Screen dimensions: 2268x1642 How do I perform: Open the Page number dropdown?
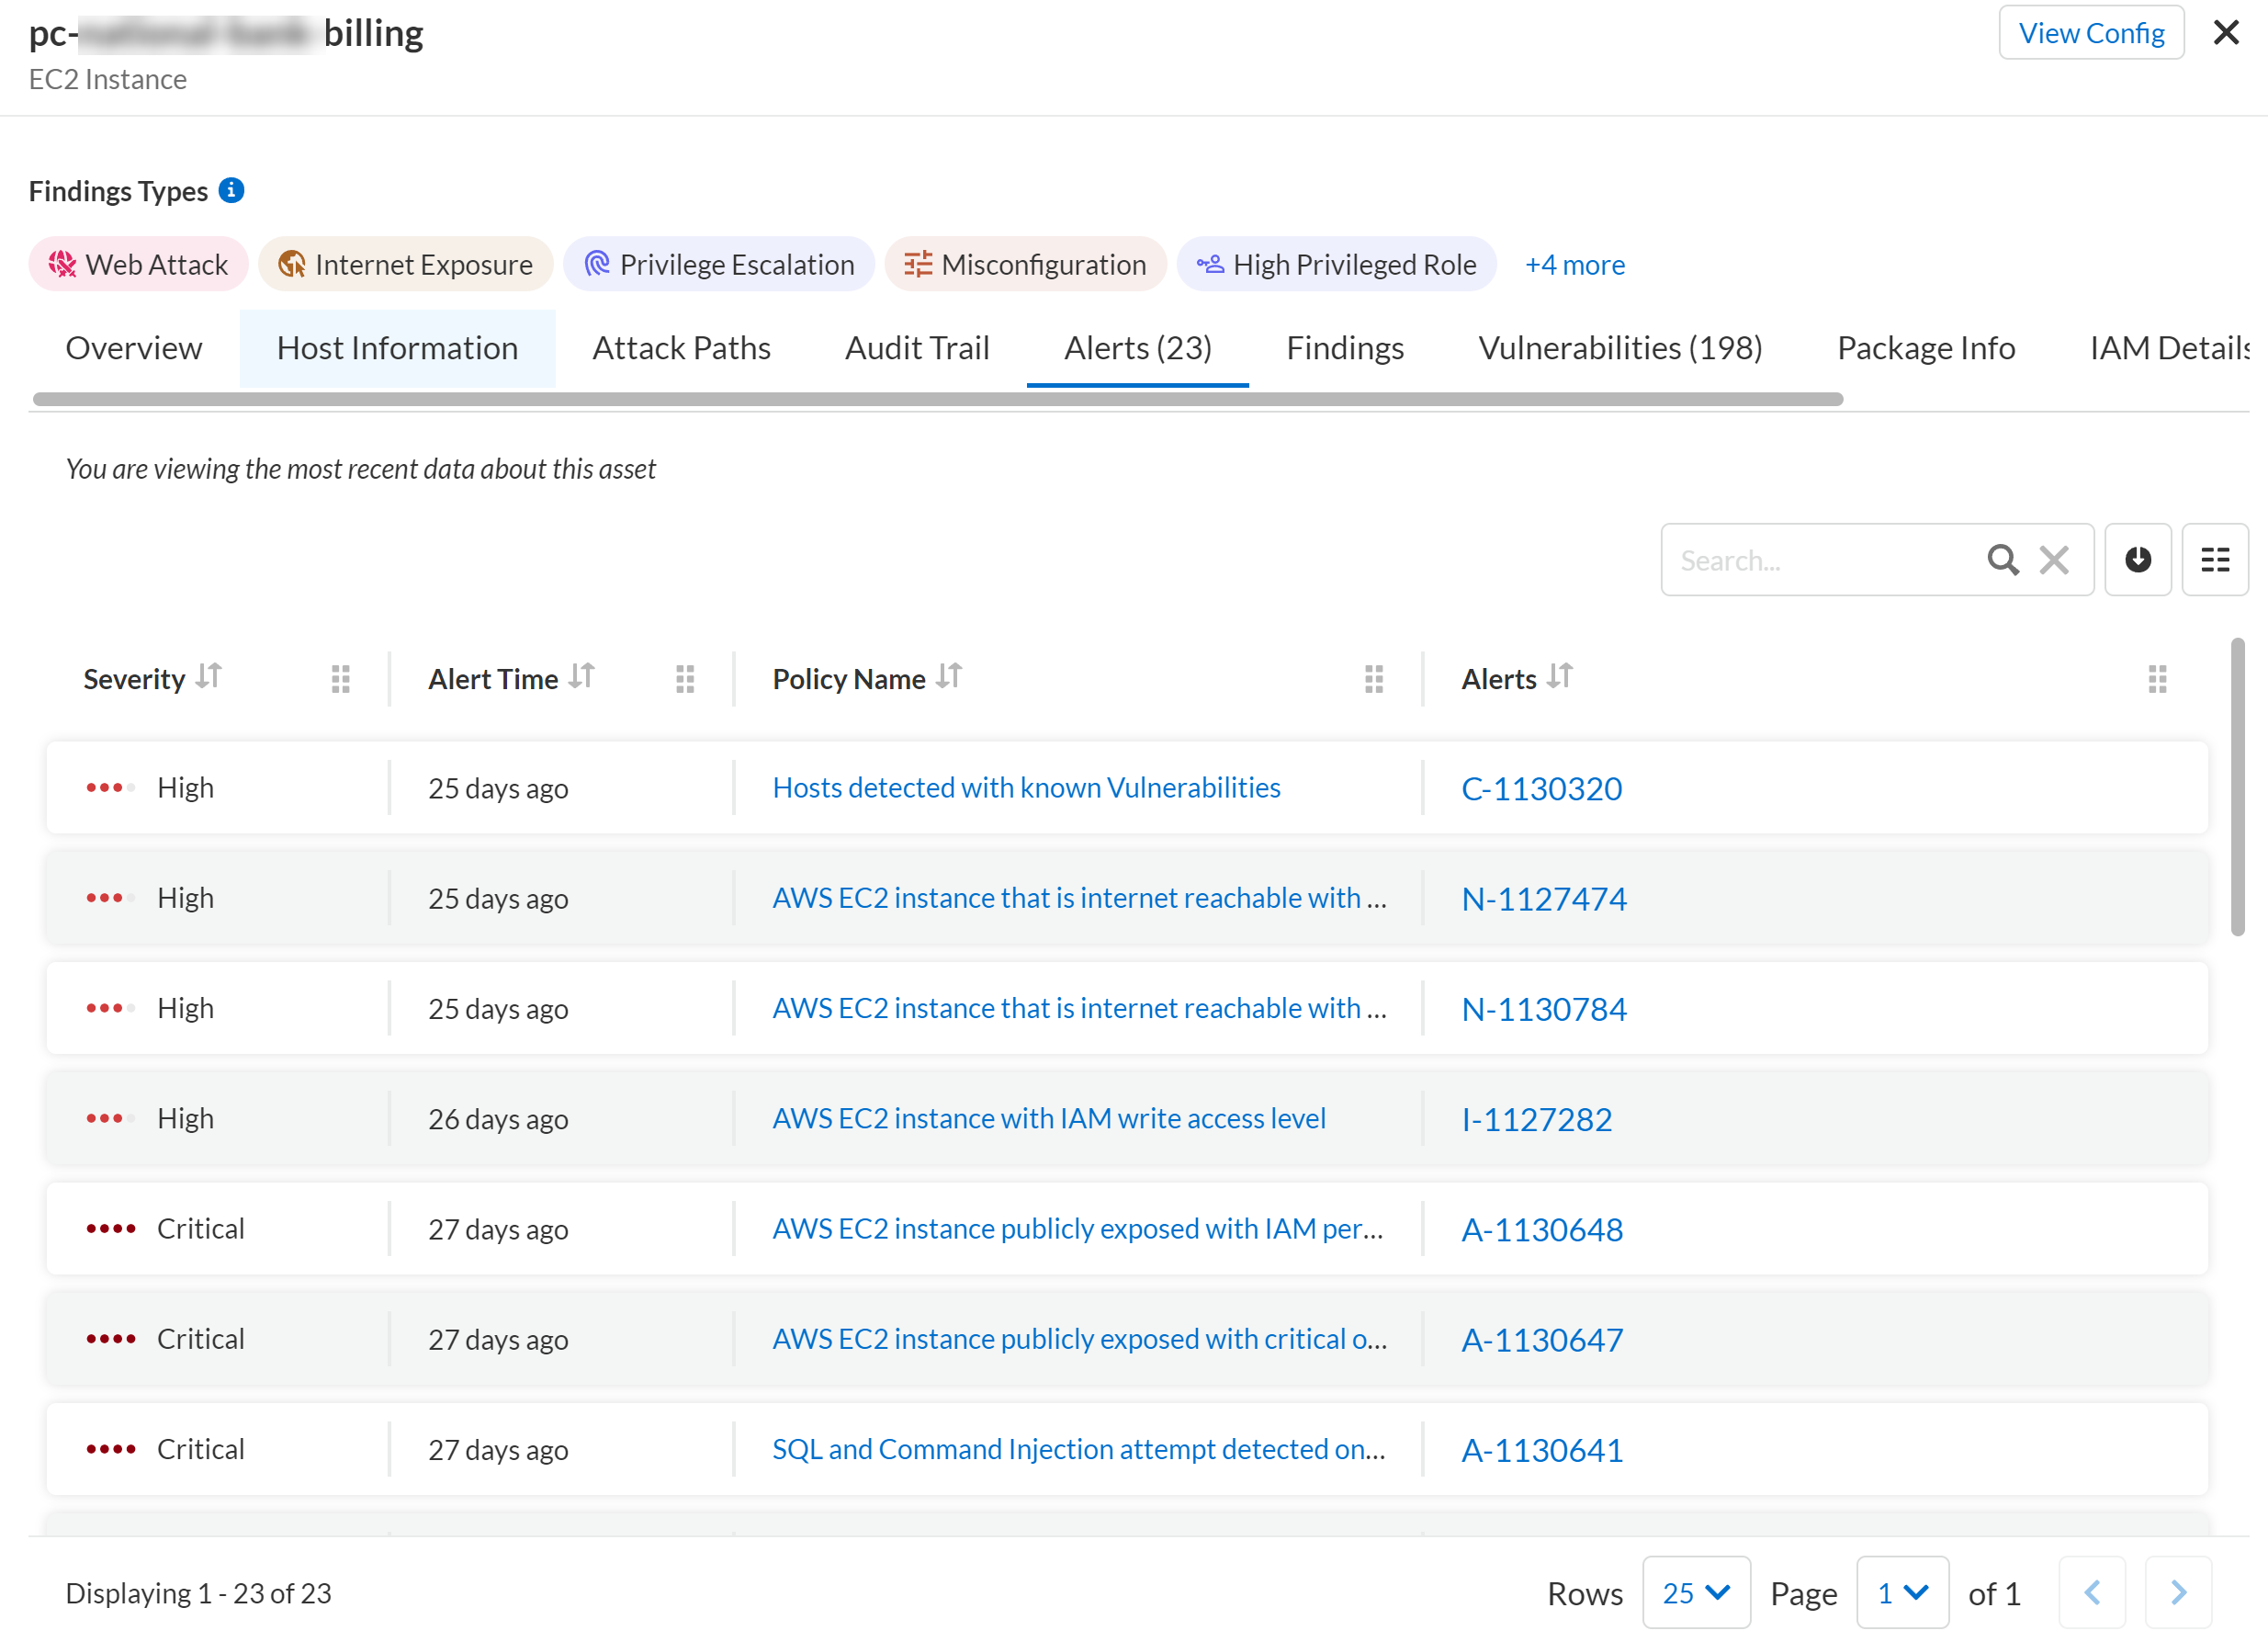point(1902,1592)
